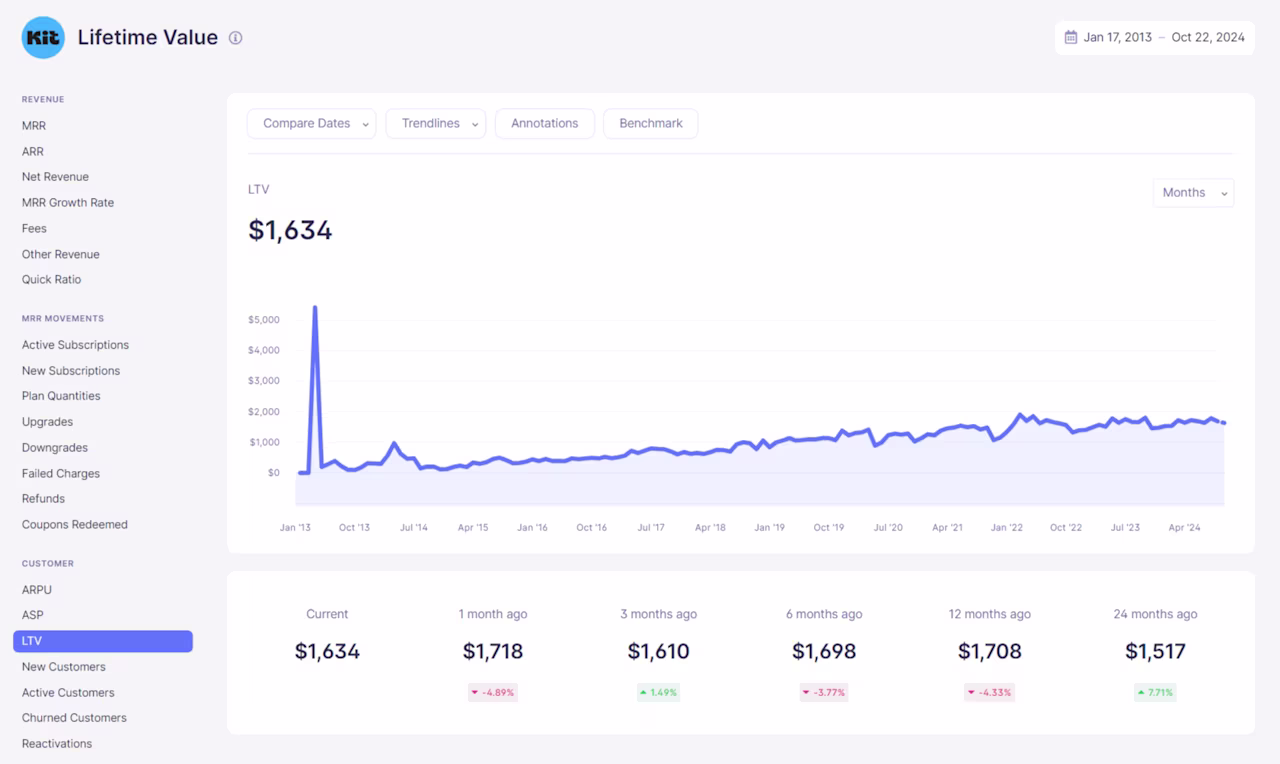Open the Failed Charges report
1280x764 pixels.
[61, 474]
